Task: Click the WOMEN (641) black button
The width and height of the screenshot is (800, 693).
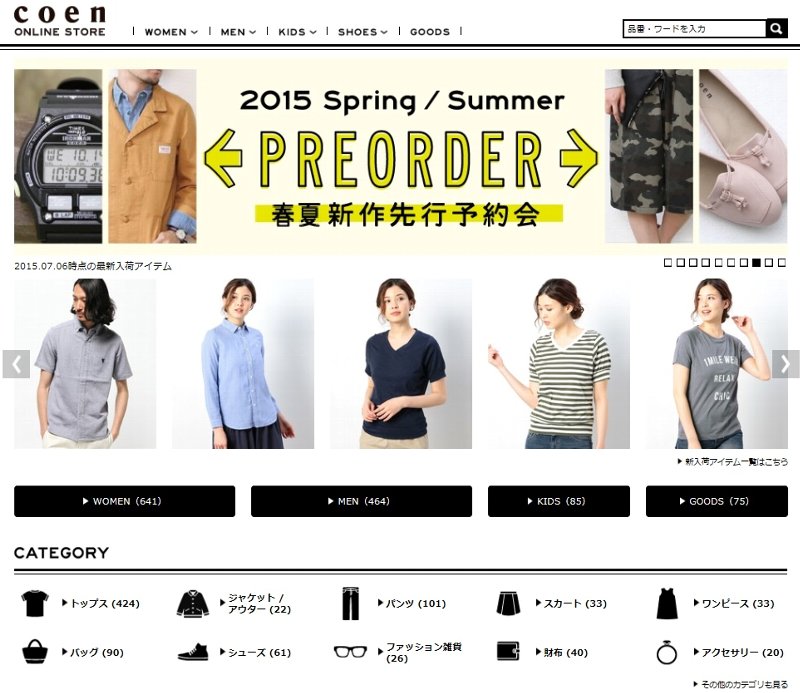Action: [124, 501]
